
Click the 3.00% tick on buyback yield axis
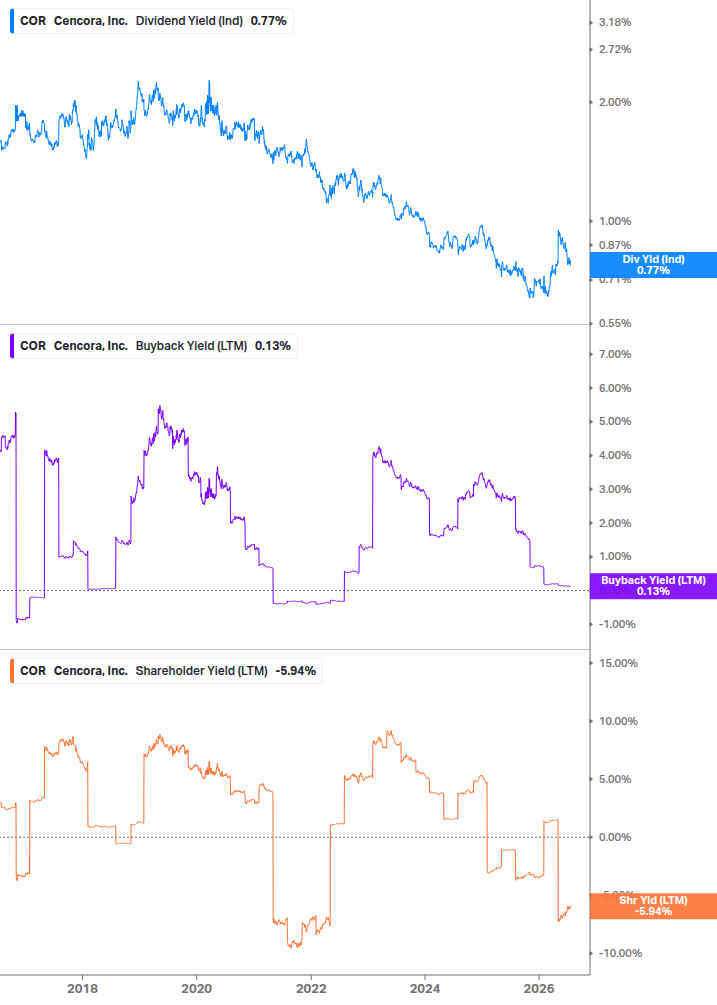pos(614,490)
